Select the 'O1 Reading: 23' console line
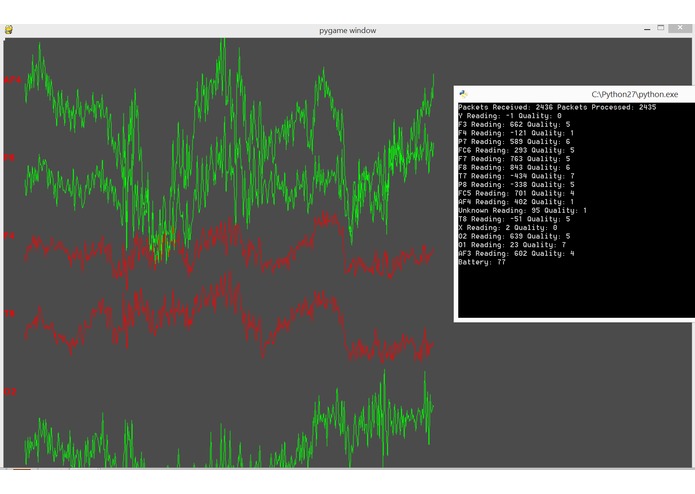Screen dimensions: 695x494 click(x=512, y=245)
